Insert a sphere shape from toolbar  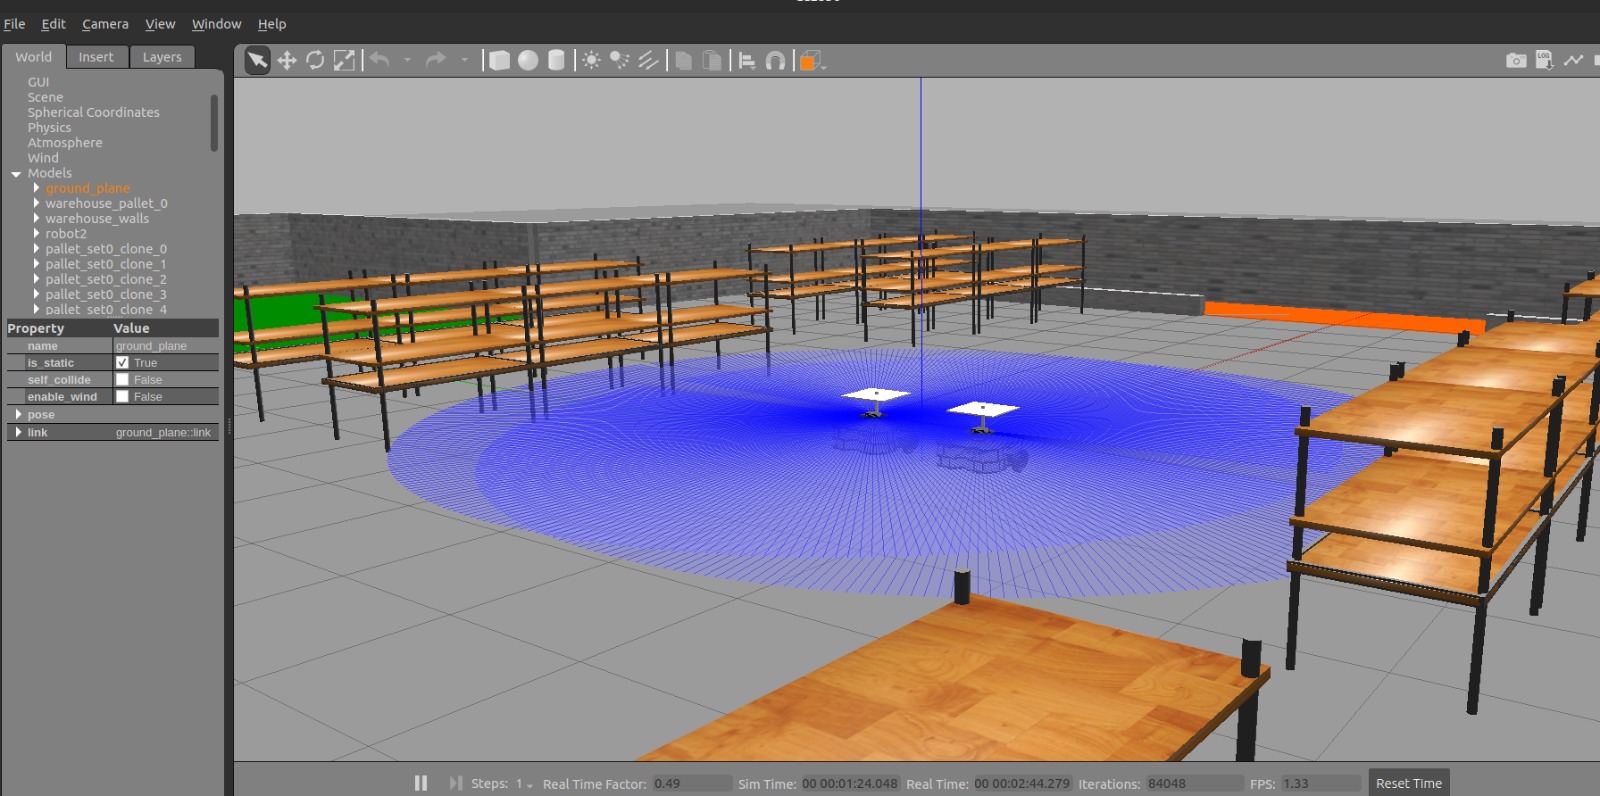point(528,61)
